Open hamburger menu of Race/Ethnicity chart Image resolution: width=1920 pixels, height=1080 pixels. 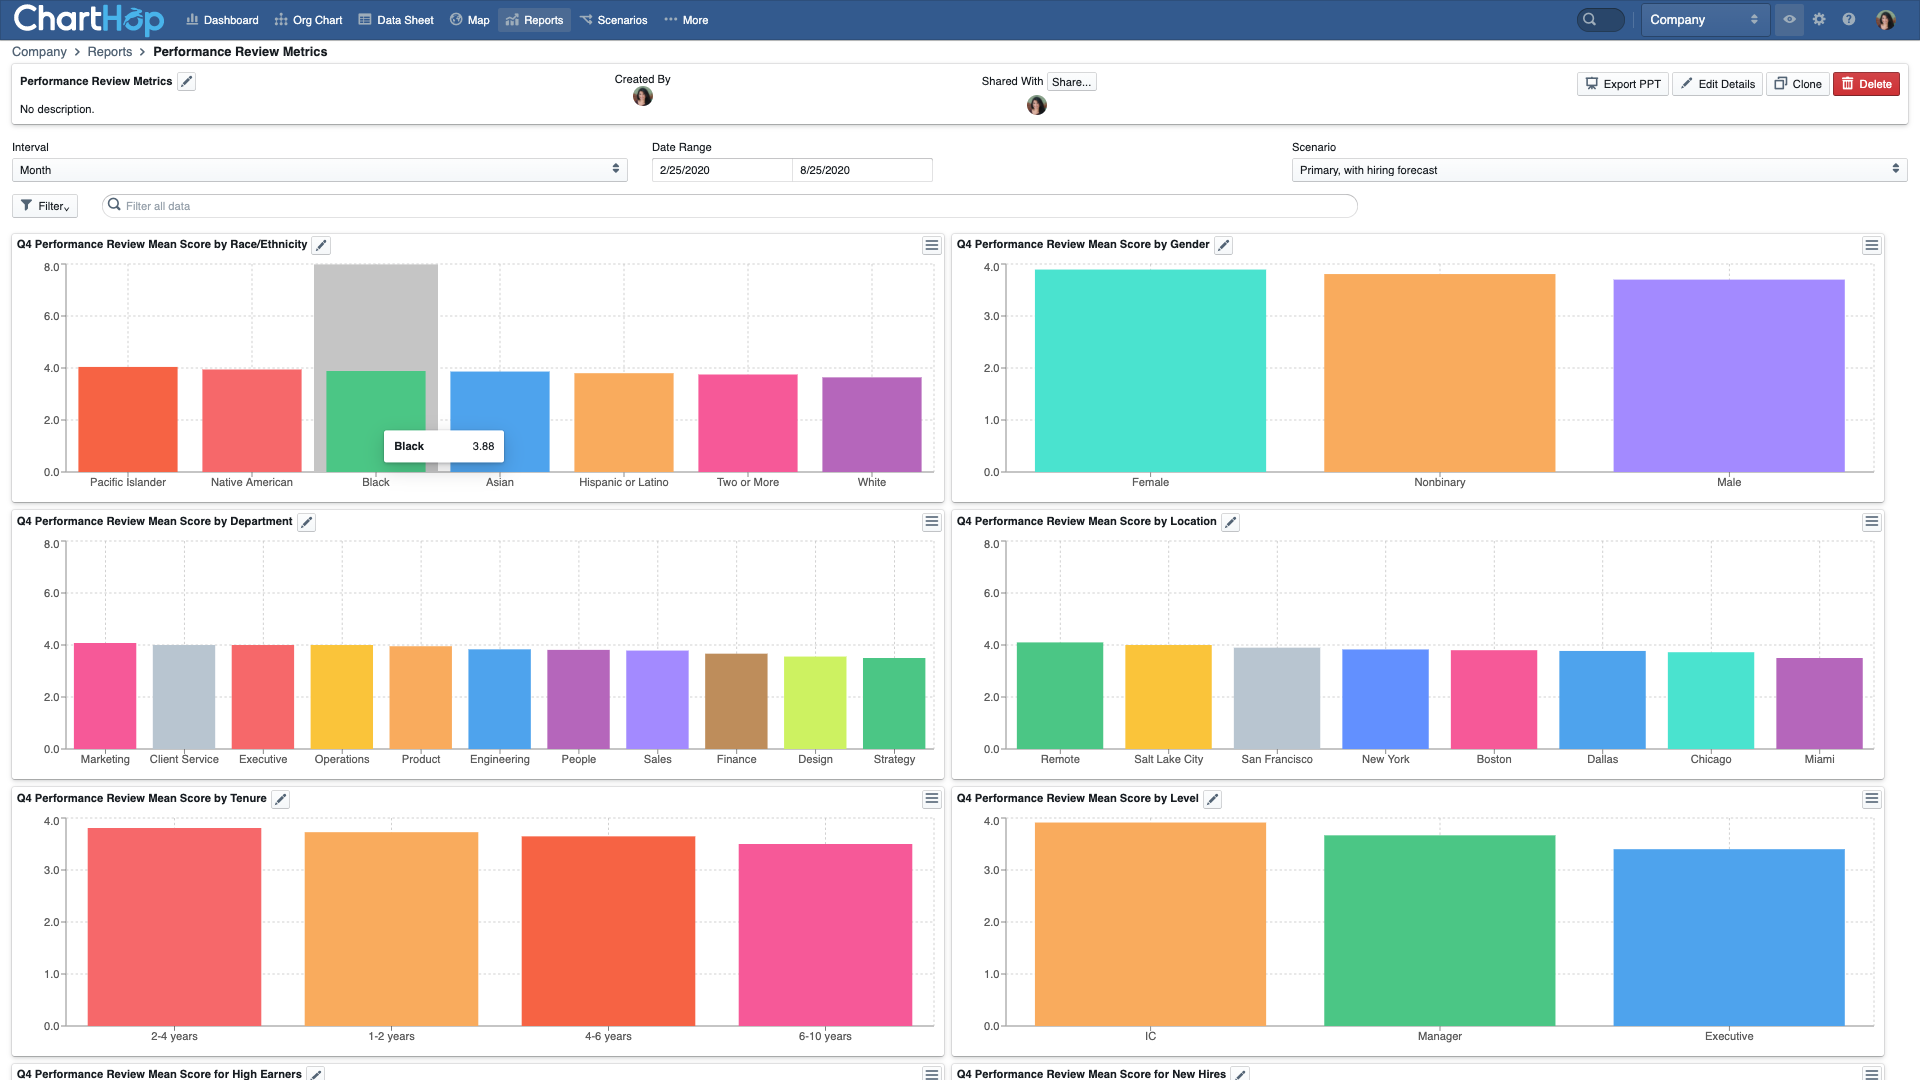931,246
